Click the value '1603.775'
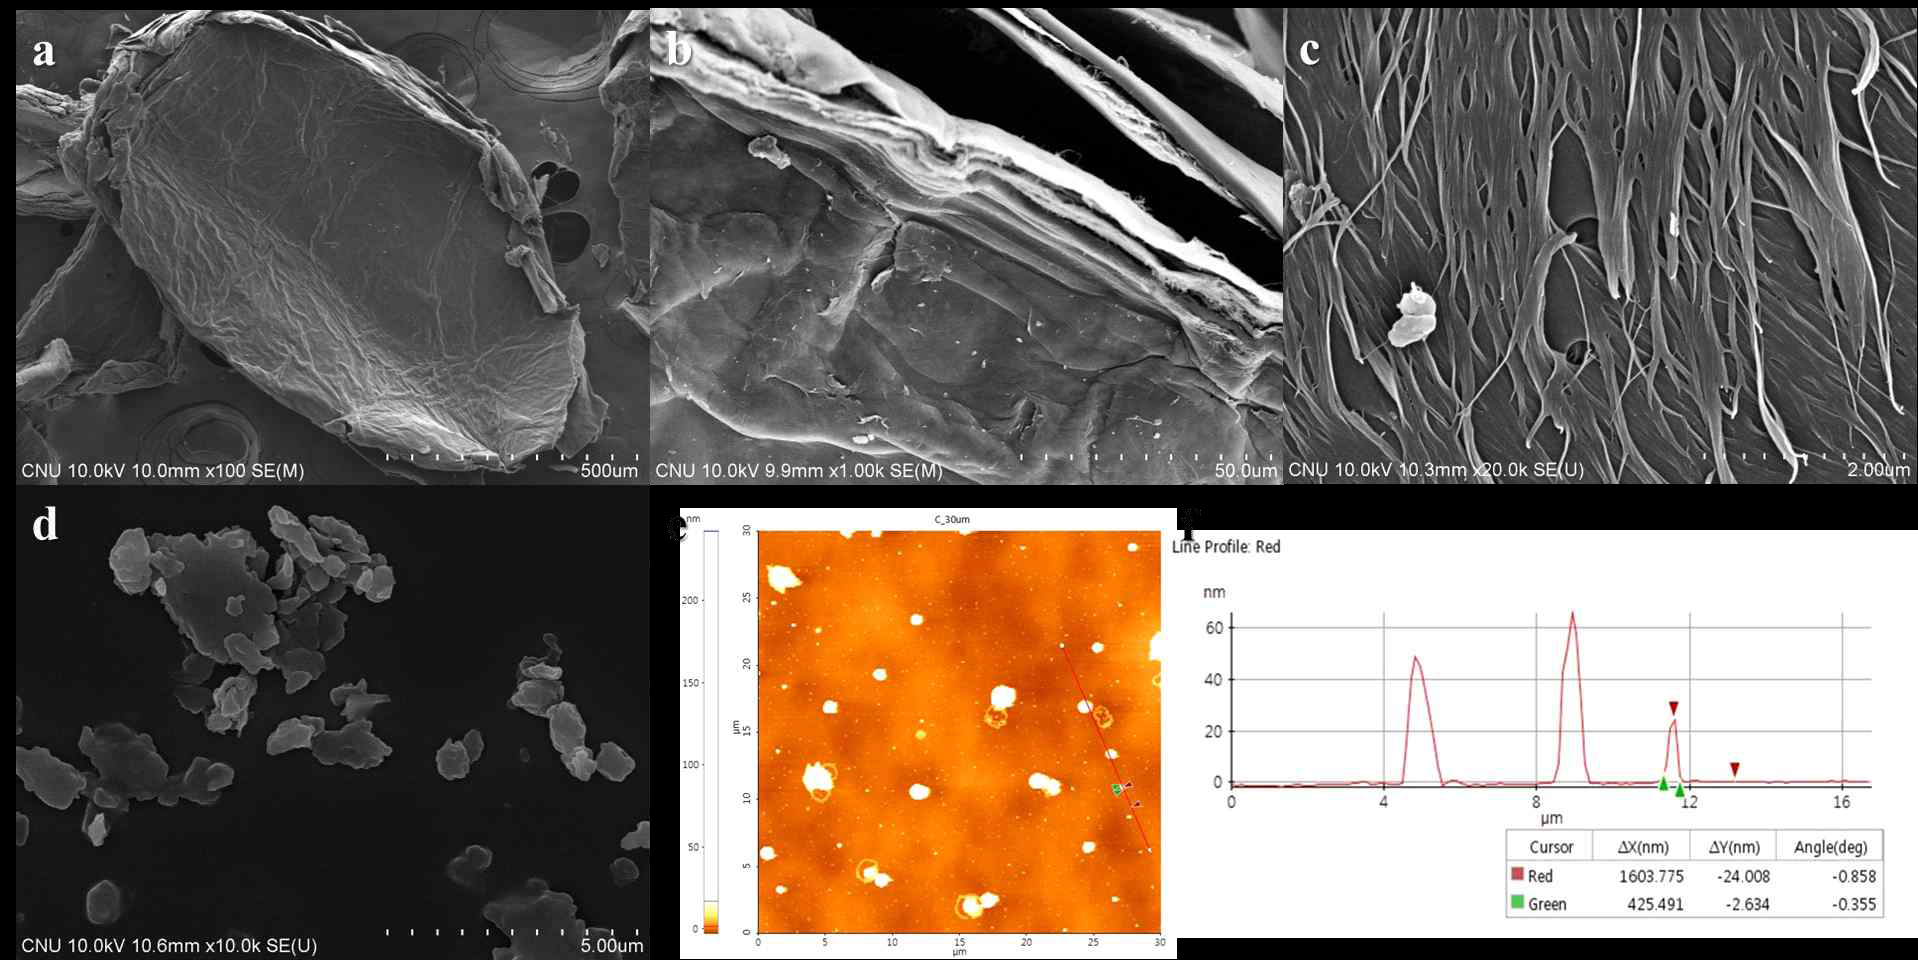 click(1652, 876)
